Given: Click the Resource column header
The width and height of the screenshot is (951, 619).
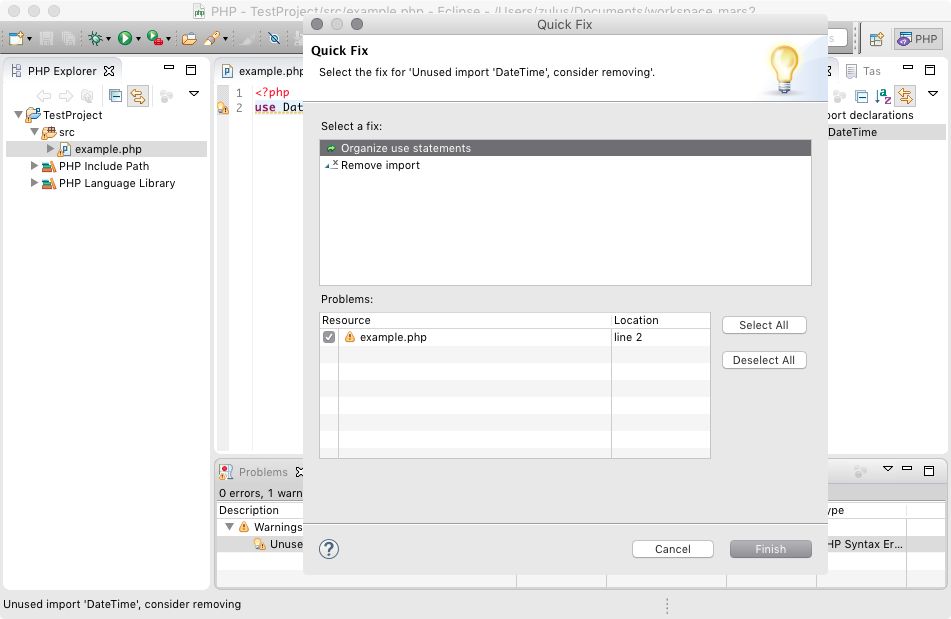Looking at the screenshot, I should [465, 320].
